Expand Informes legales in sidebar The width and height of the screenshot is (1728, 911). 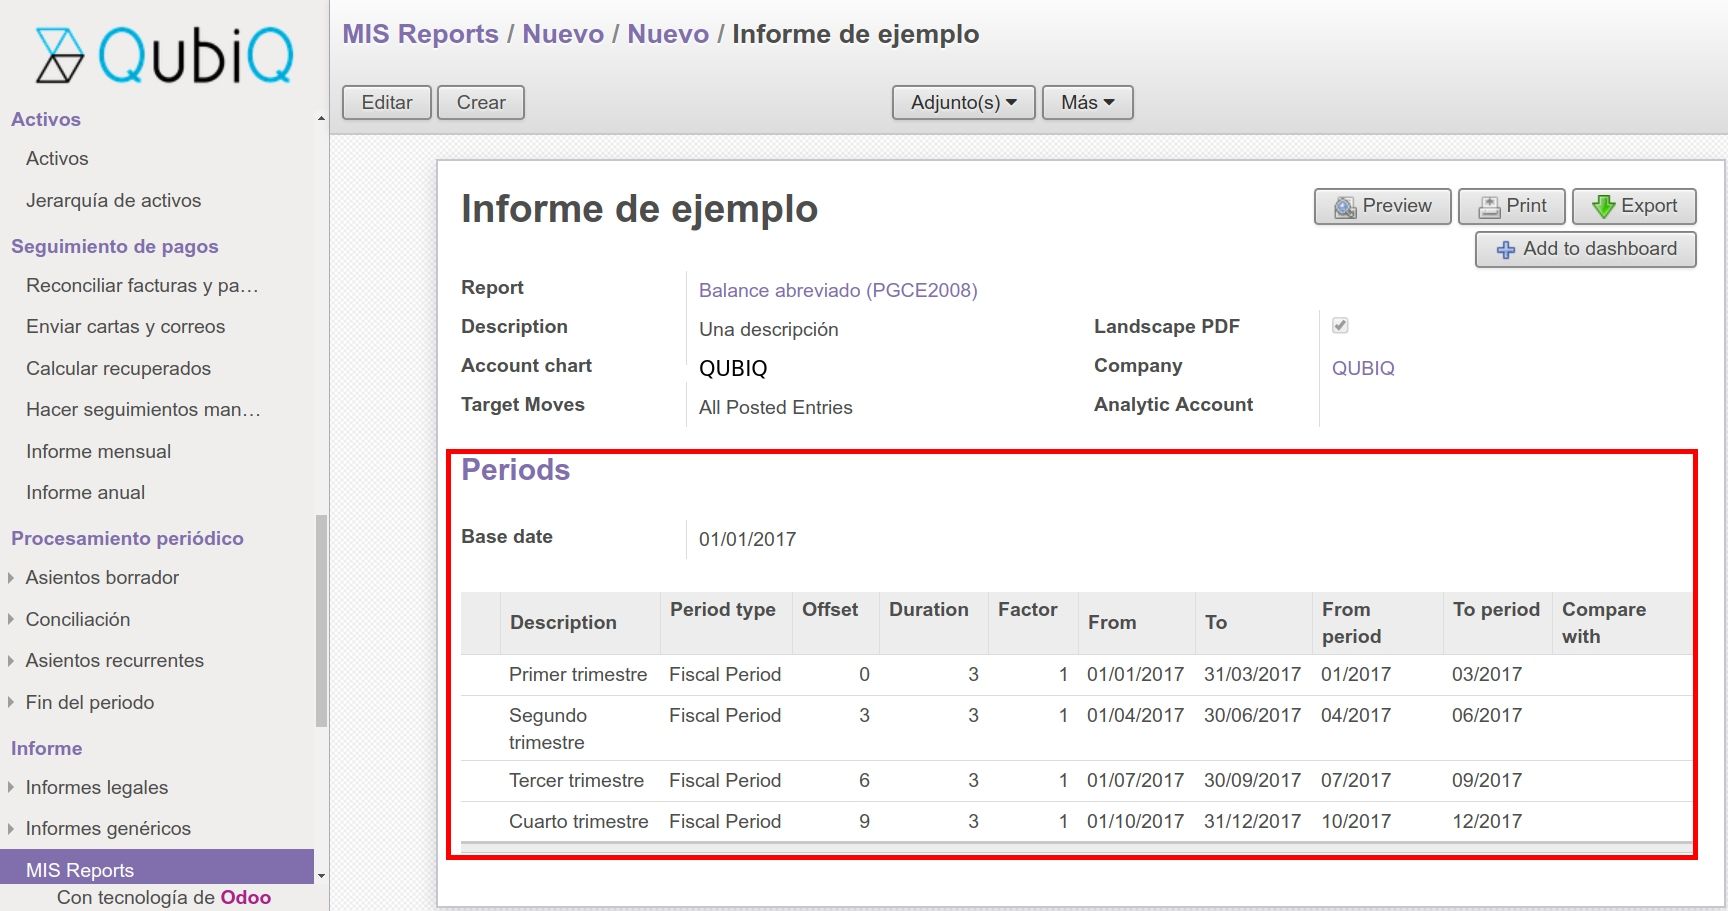pos(11,788)
